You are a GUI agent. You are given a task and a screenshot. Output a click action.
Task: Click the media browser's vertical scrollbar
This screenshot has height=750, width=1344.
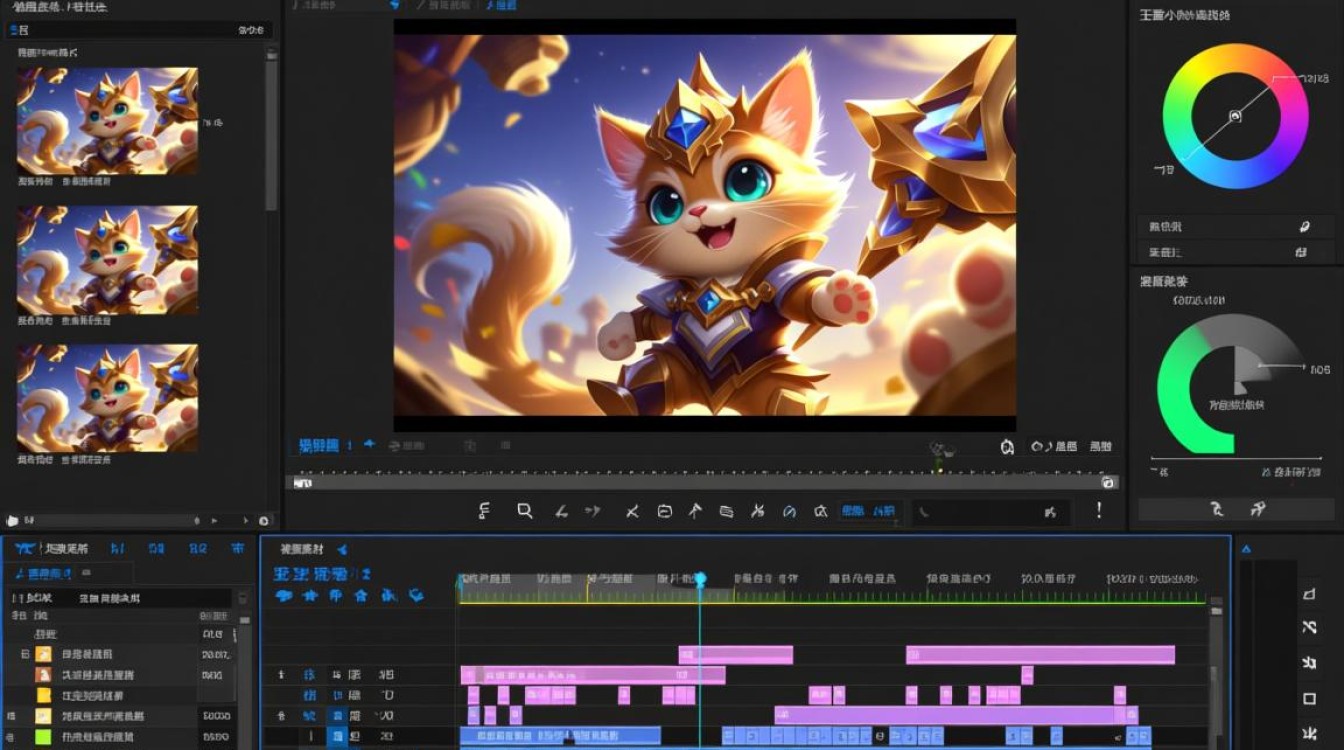[271, 130]
